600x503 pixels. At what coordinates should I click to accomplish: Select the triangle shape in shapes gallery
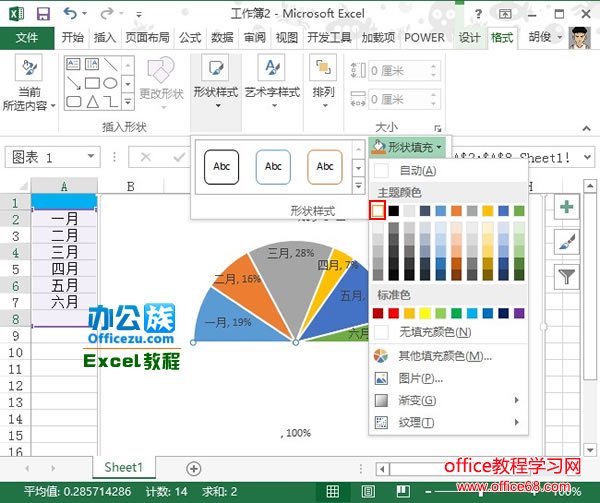coord(92,101)
